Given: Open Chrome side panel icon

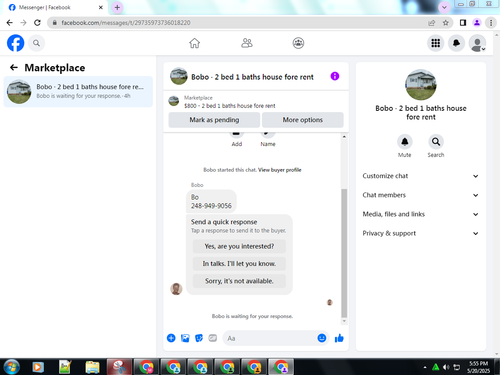Looking at the screenshot, I should [463, 23].
